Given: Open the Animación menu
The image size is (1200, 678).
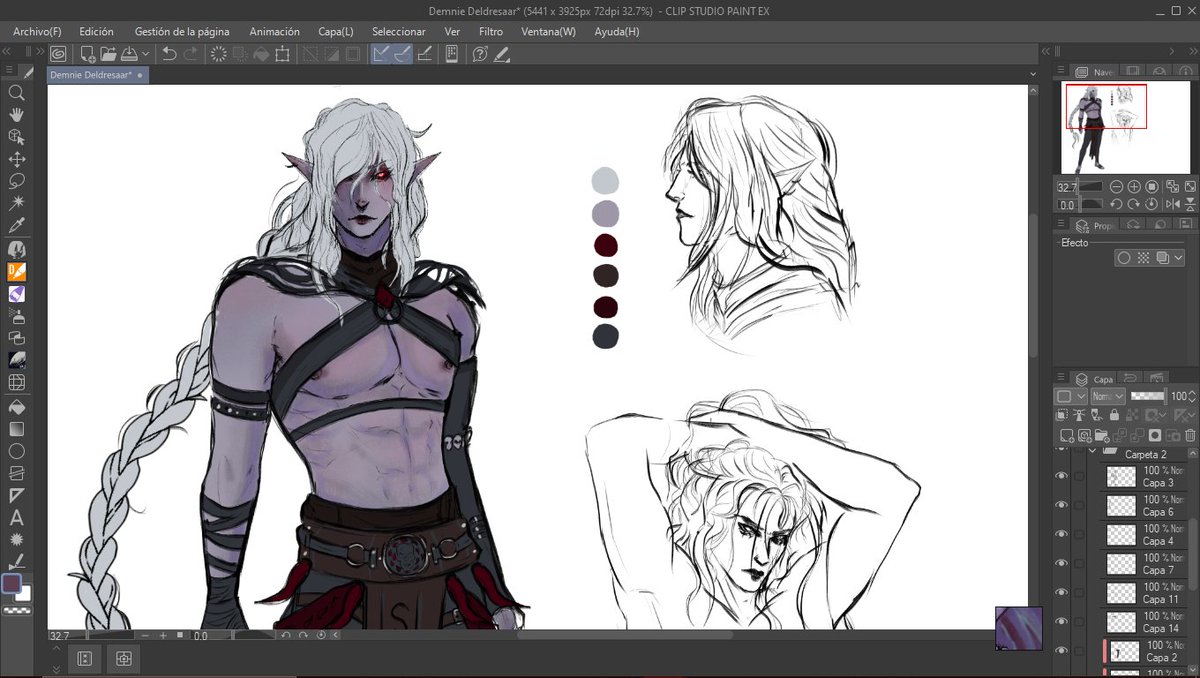Looking at the screenshot, I should click(274, 32).
